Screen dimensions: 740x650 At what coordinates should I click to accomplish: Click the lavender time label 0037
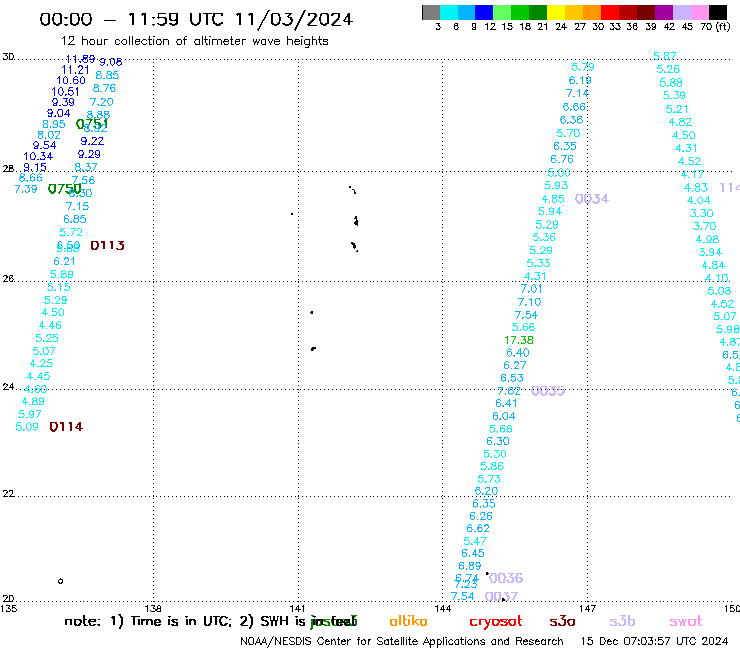coord(501,597)
